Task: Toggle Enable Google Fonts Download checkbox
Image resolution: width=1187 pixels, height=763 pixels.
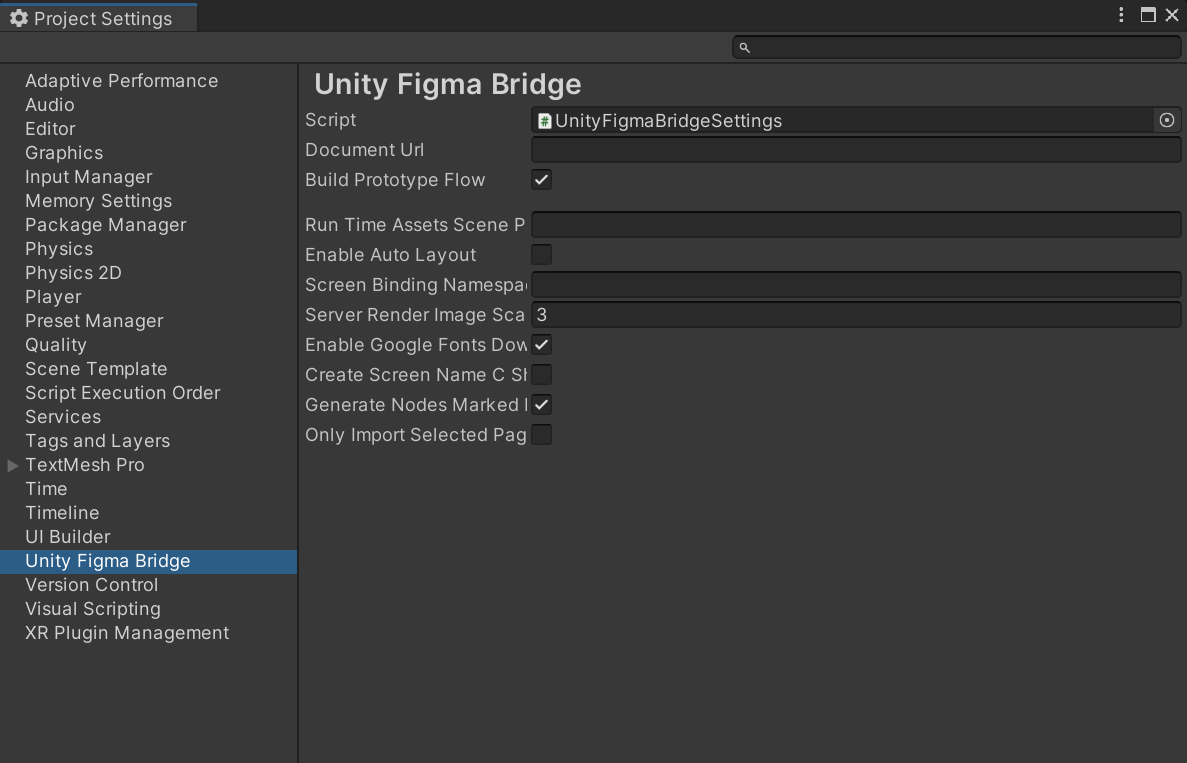Action: coord(541,344)
